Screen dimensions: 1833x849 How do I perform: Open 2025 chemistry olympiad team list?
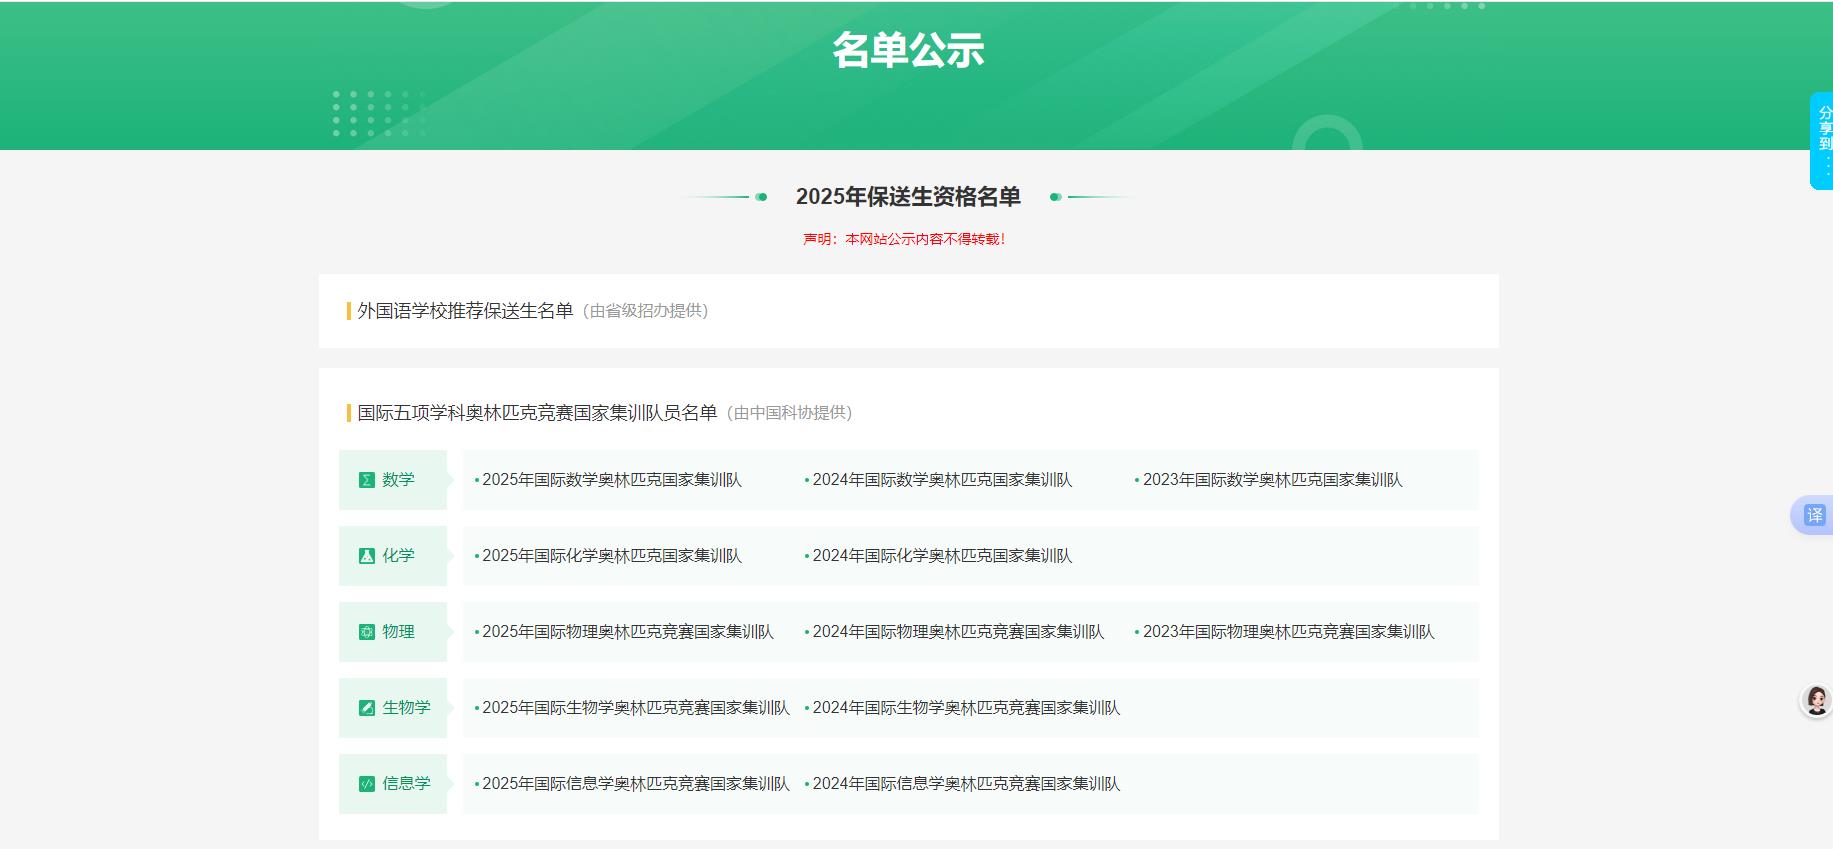click(x=611, y=556)
